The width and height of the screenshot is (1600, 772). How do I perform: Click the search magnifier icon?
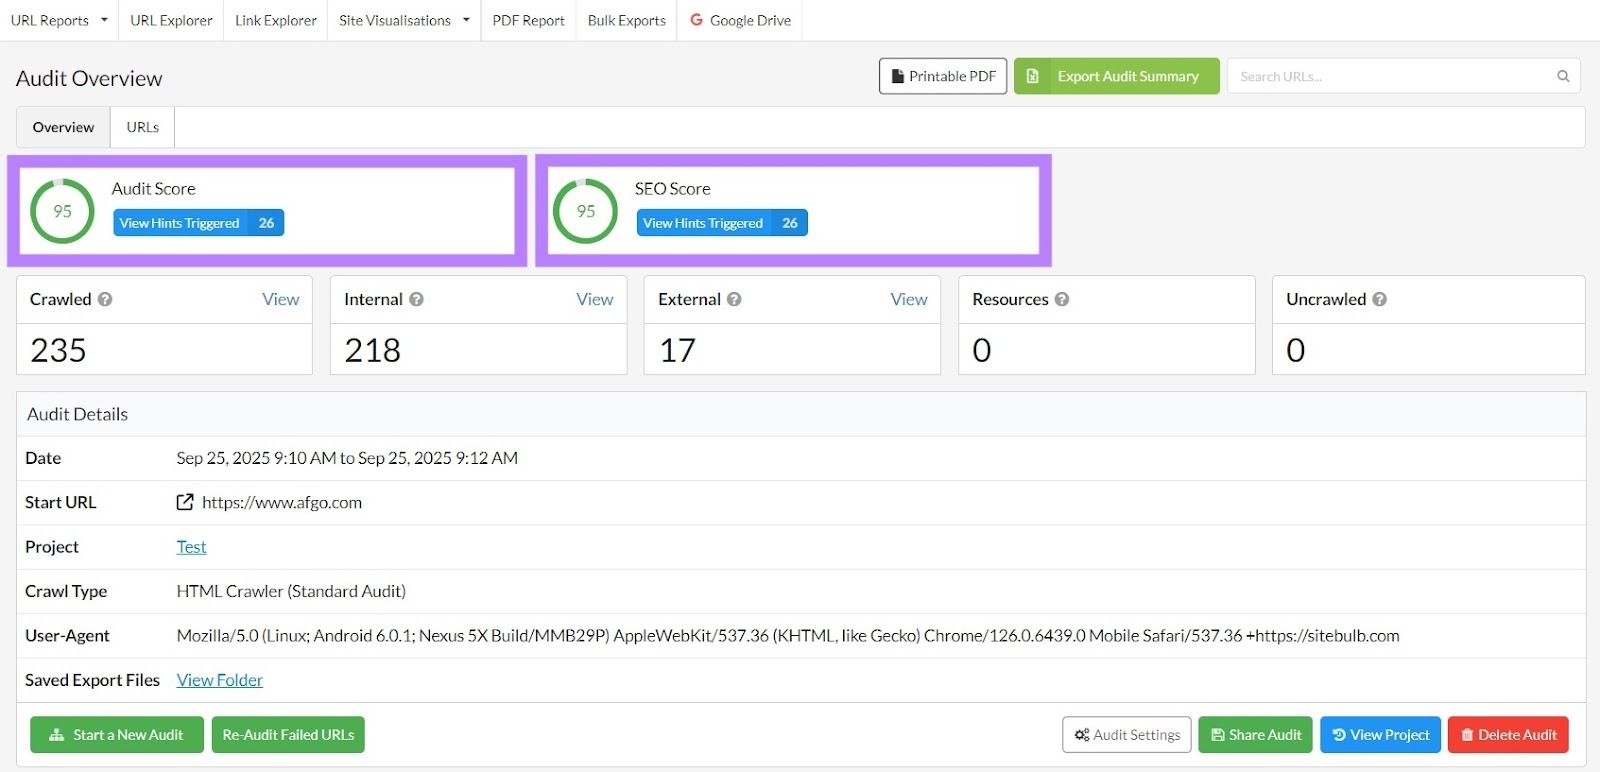coord(1563,76)
